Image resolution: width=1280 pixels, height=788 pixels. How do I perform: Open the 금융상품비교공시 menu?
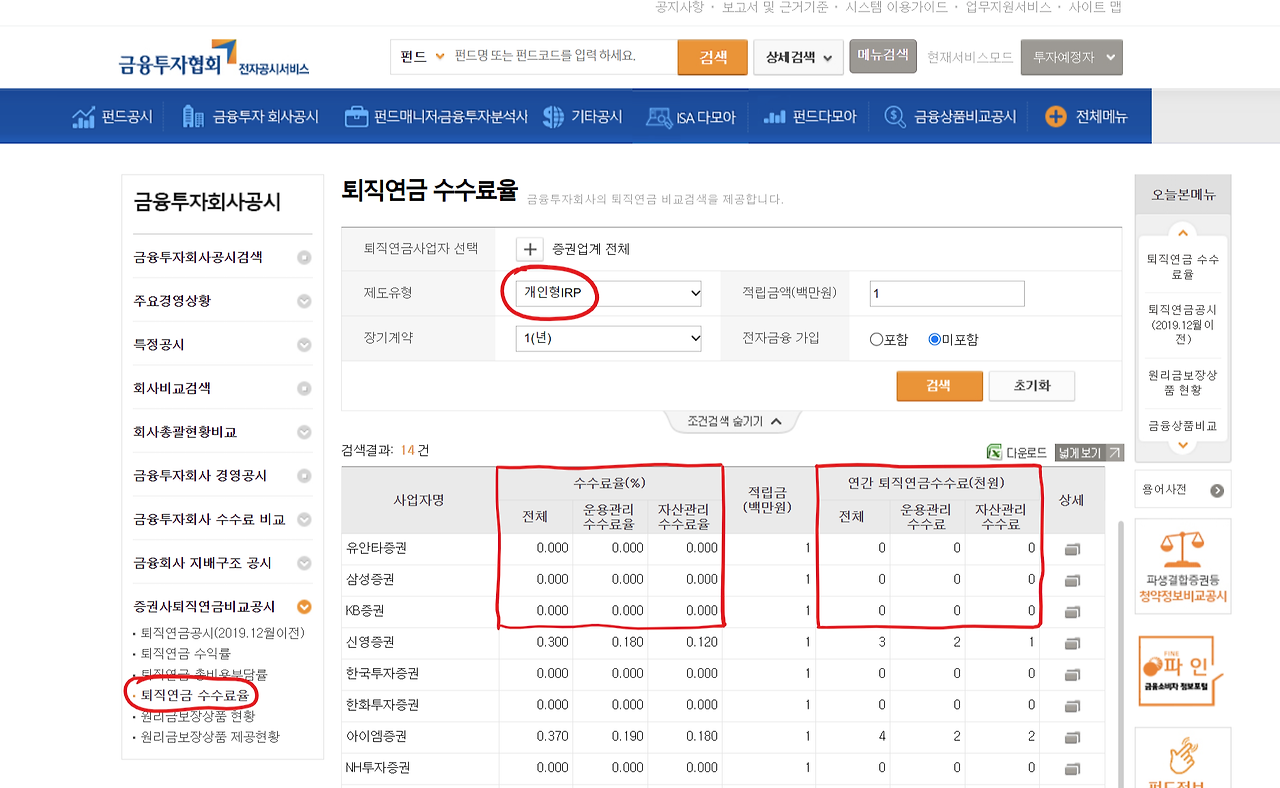950,117
